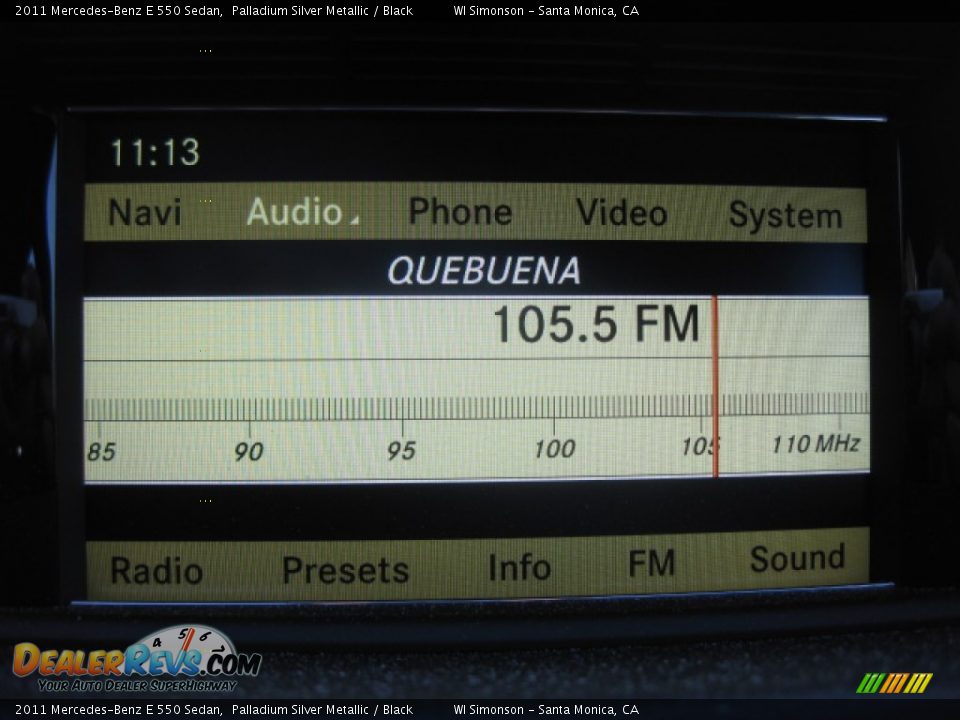Click the 11:13 clock display
This screenshot has height=720, width=960.
pos(154,153)
